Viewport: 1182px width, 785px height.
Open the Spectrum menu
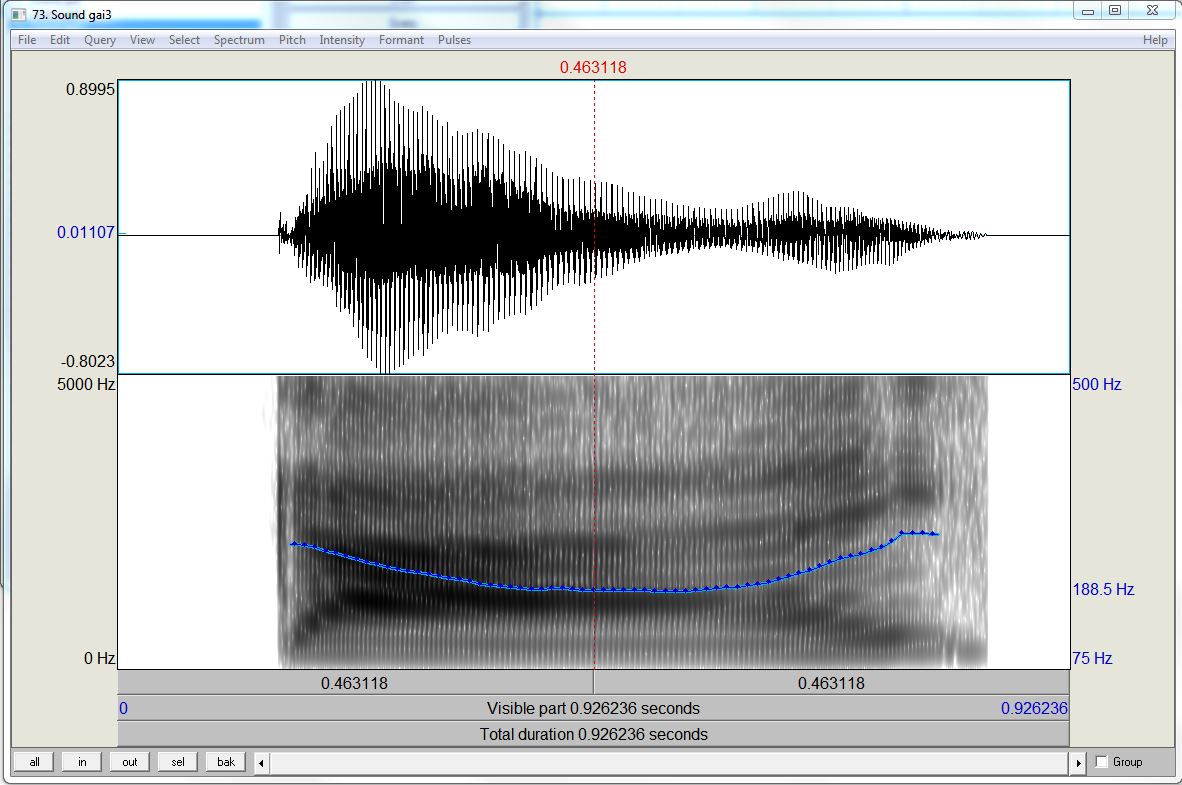(239, 40)
